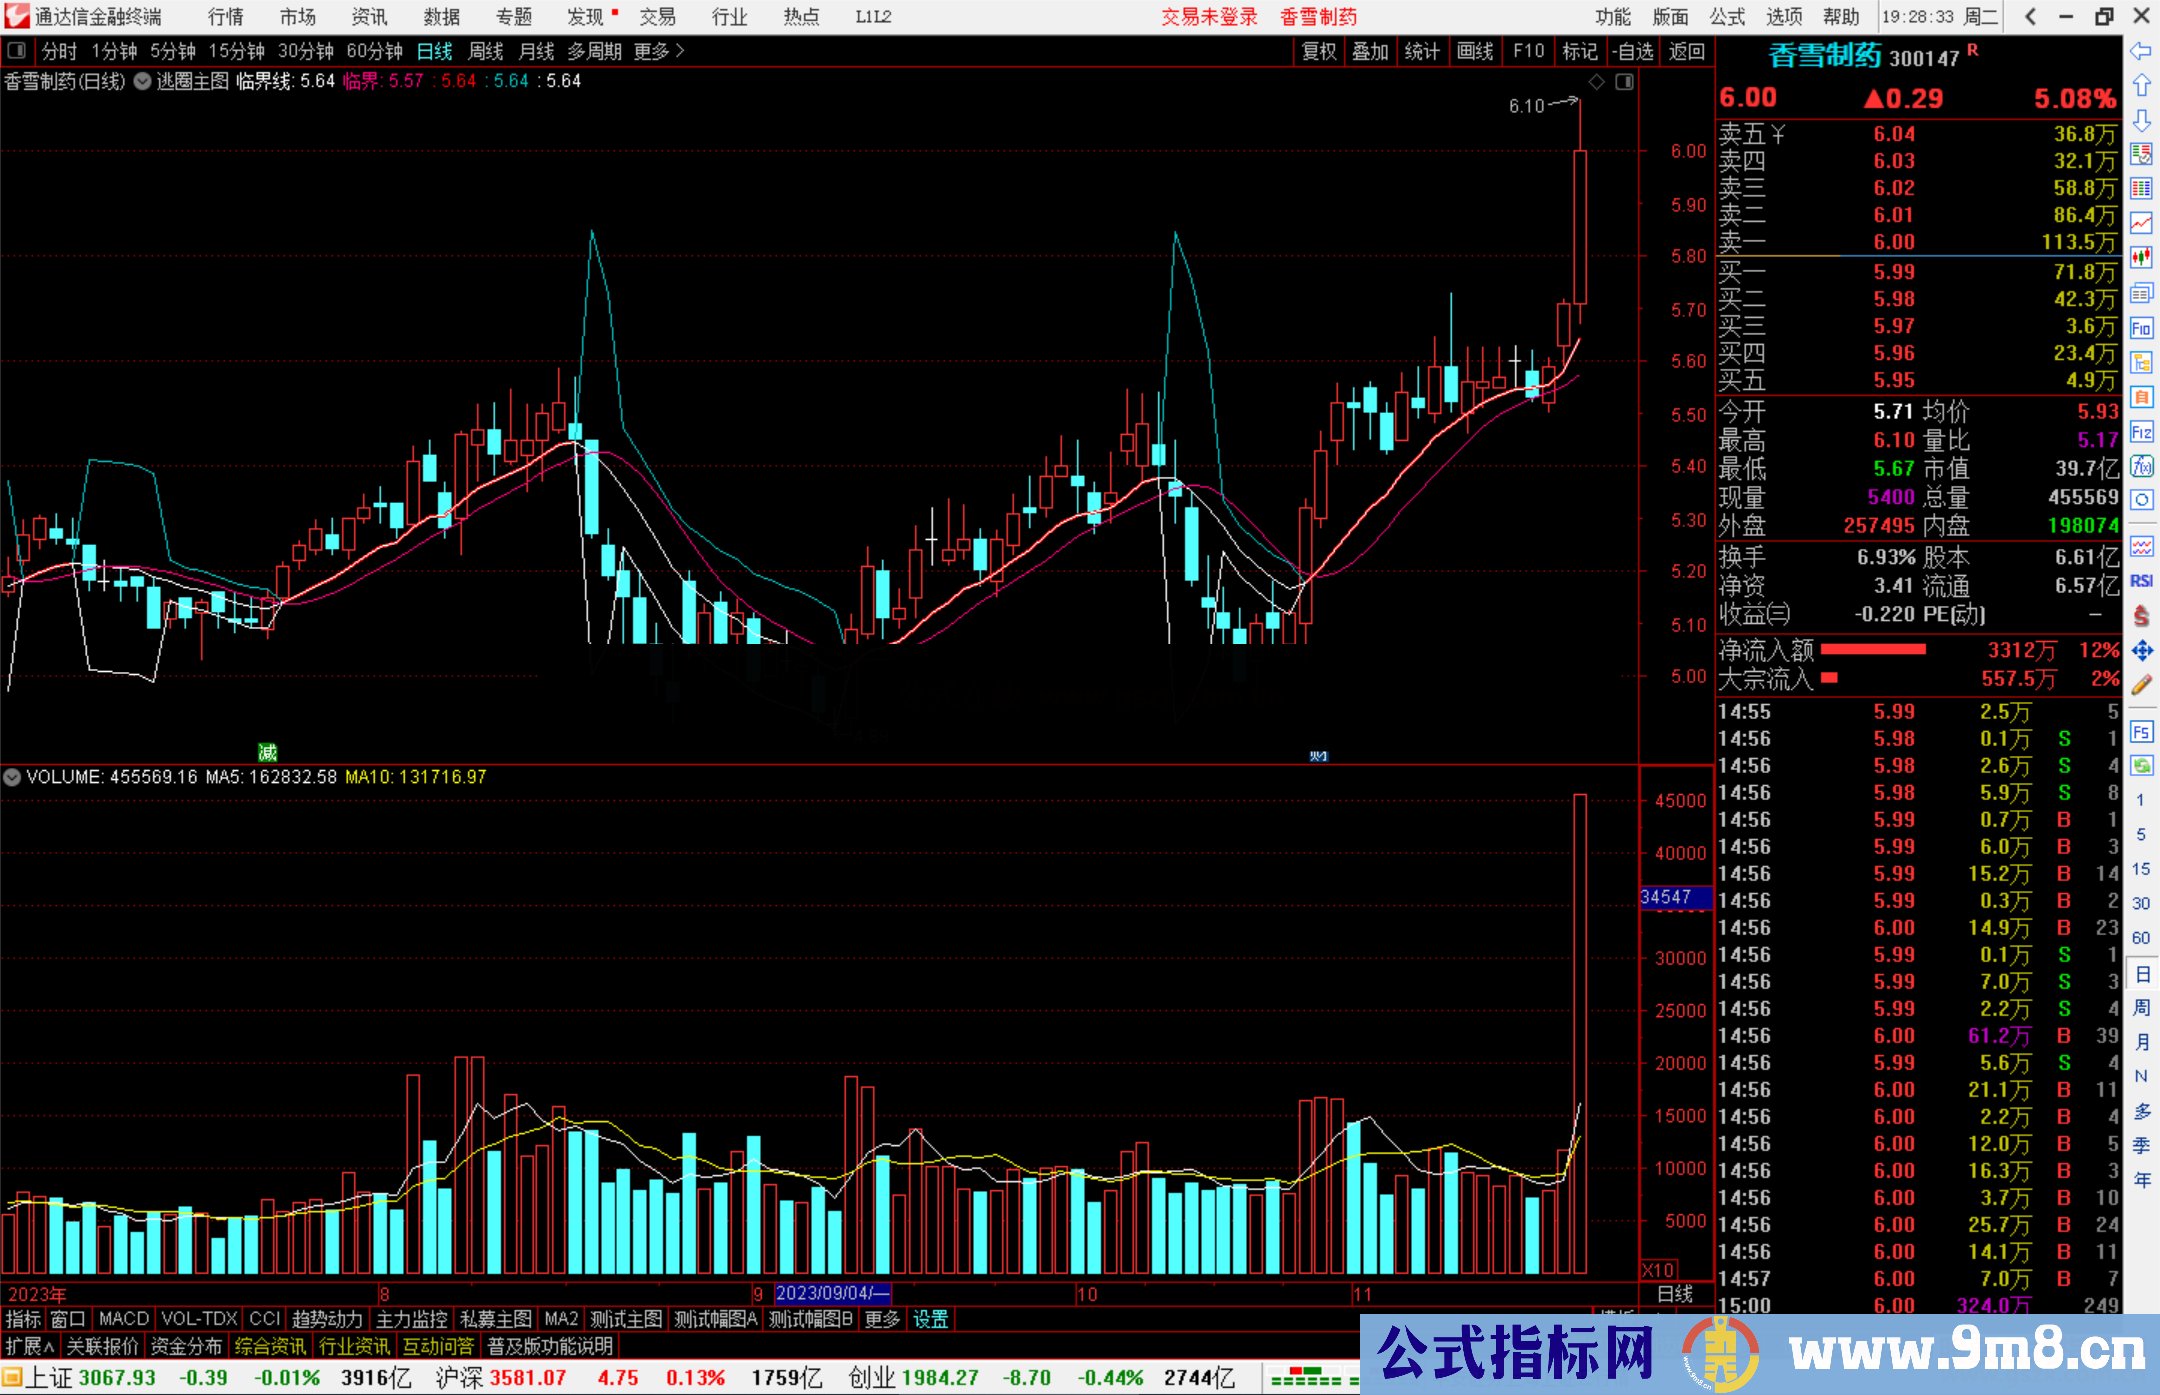
Task: Expand the 扩展 menu at bottom left
Action: click(x=30, y=1346)
